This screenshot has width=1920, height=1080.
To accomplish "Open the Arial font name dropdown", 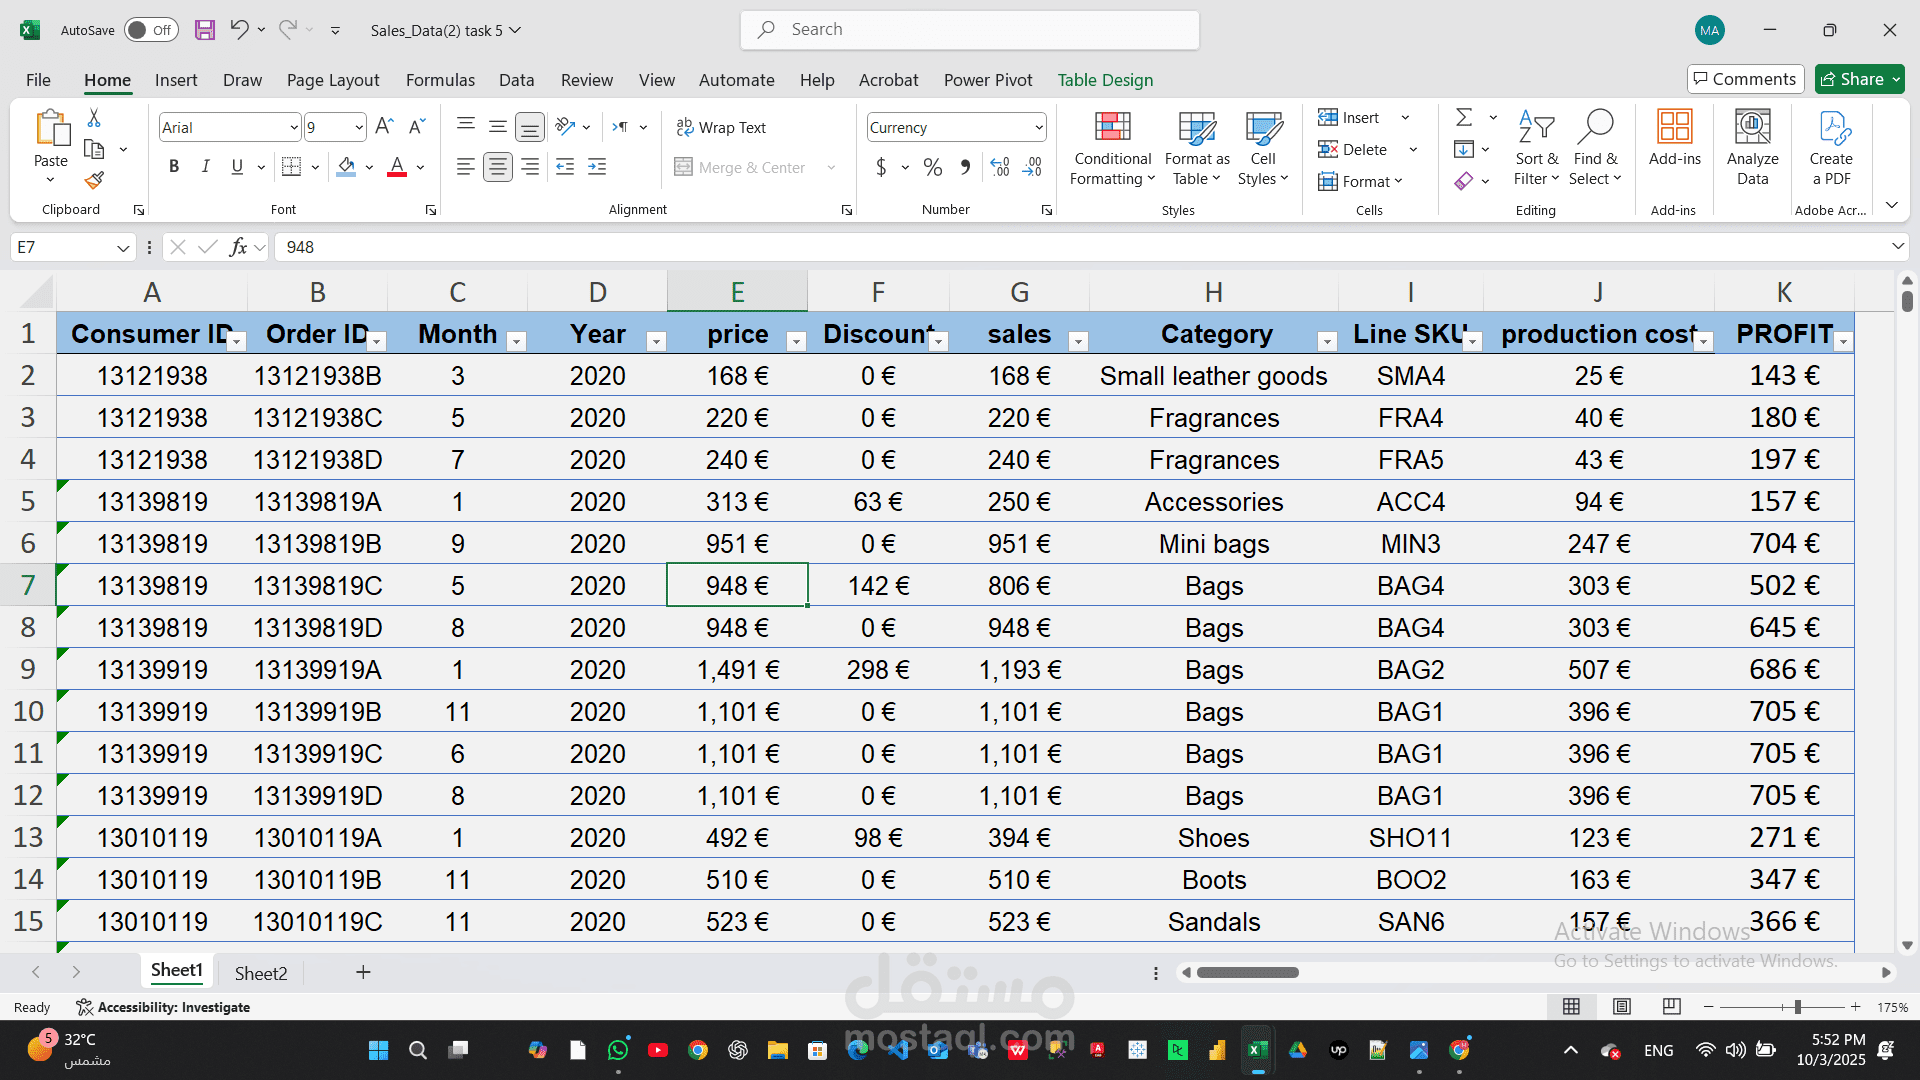I will (294, 128).
